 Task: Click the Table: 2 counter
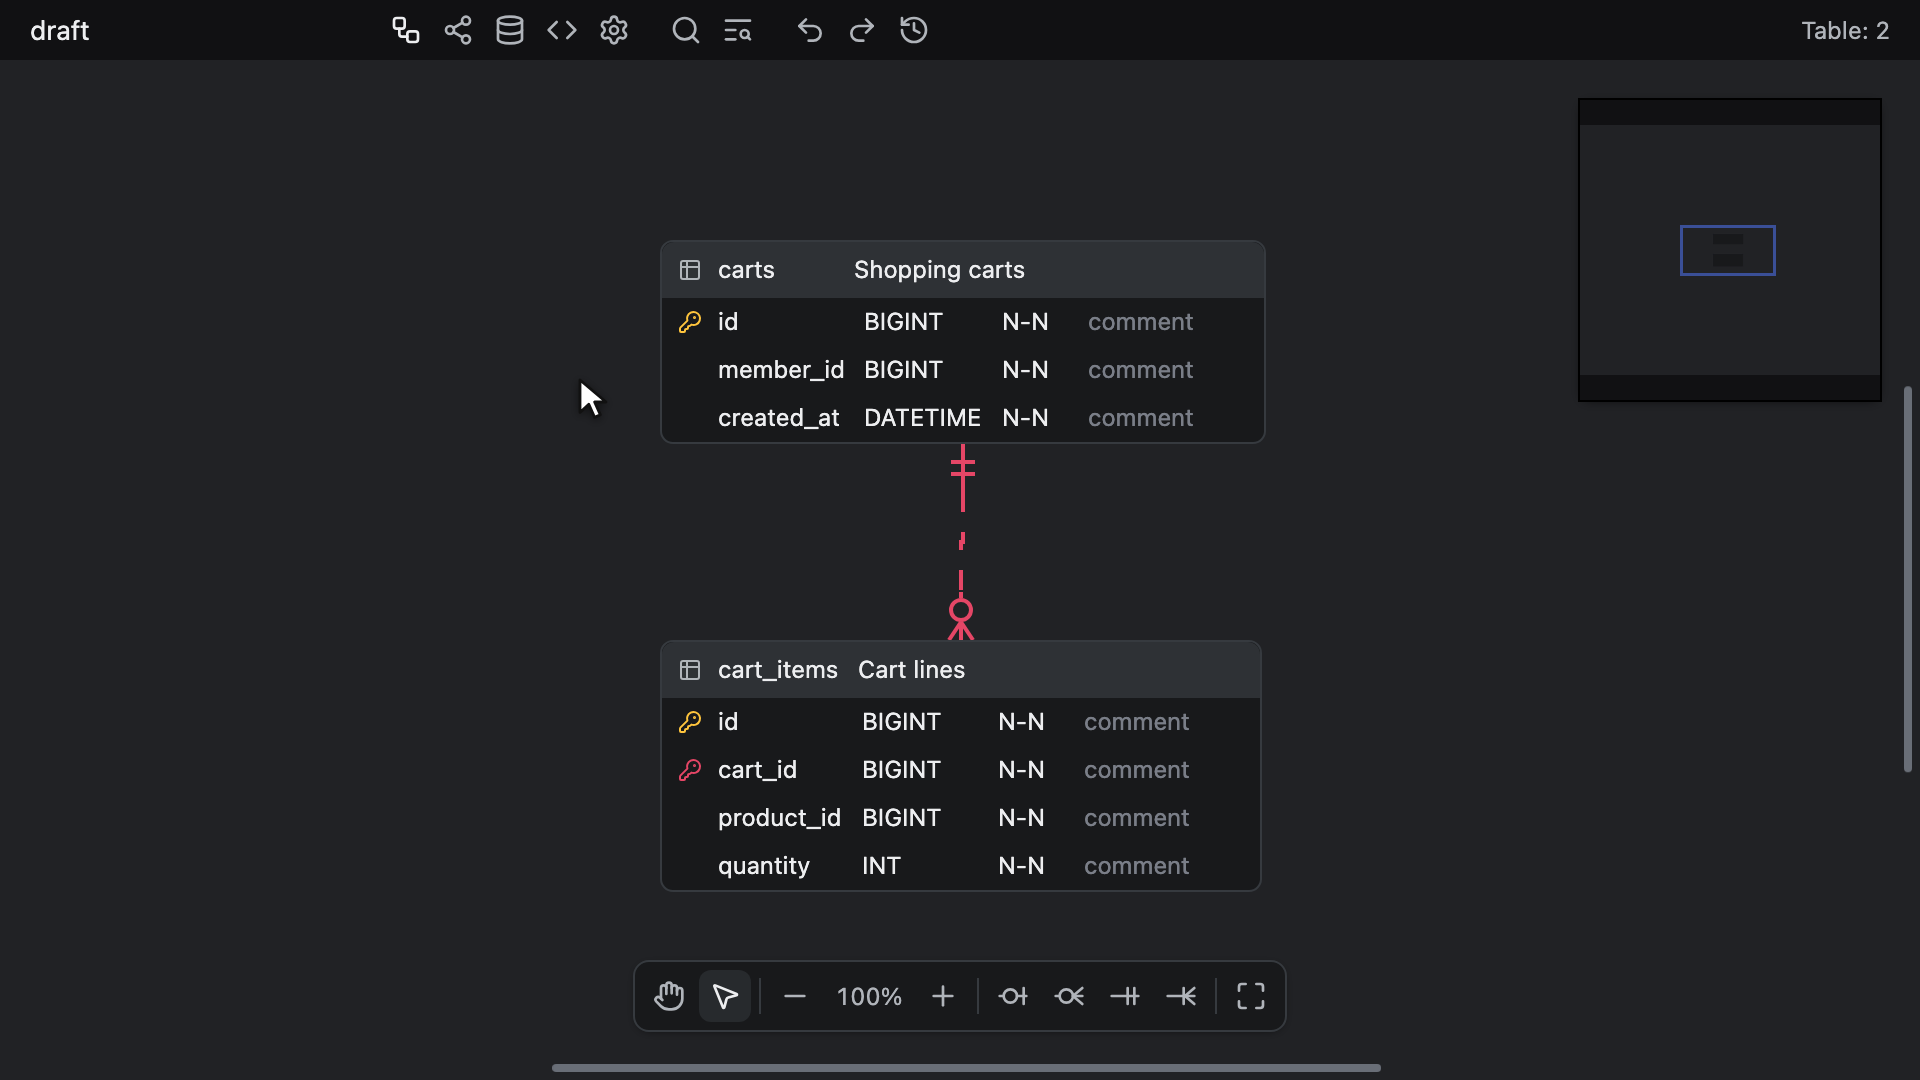click(1845, 31)
